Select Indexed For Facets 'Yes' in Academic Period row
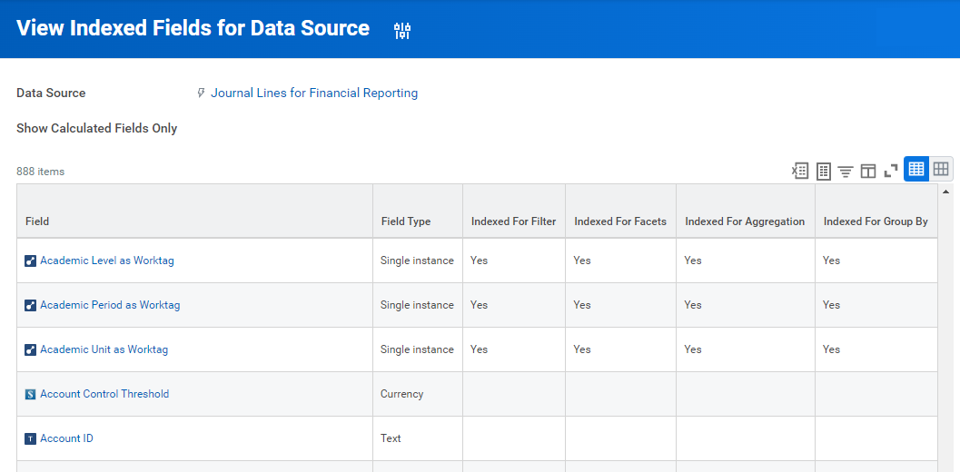 pos(582,305)
